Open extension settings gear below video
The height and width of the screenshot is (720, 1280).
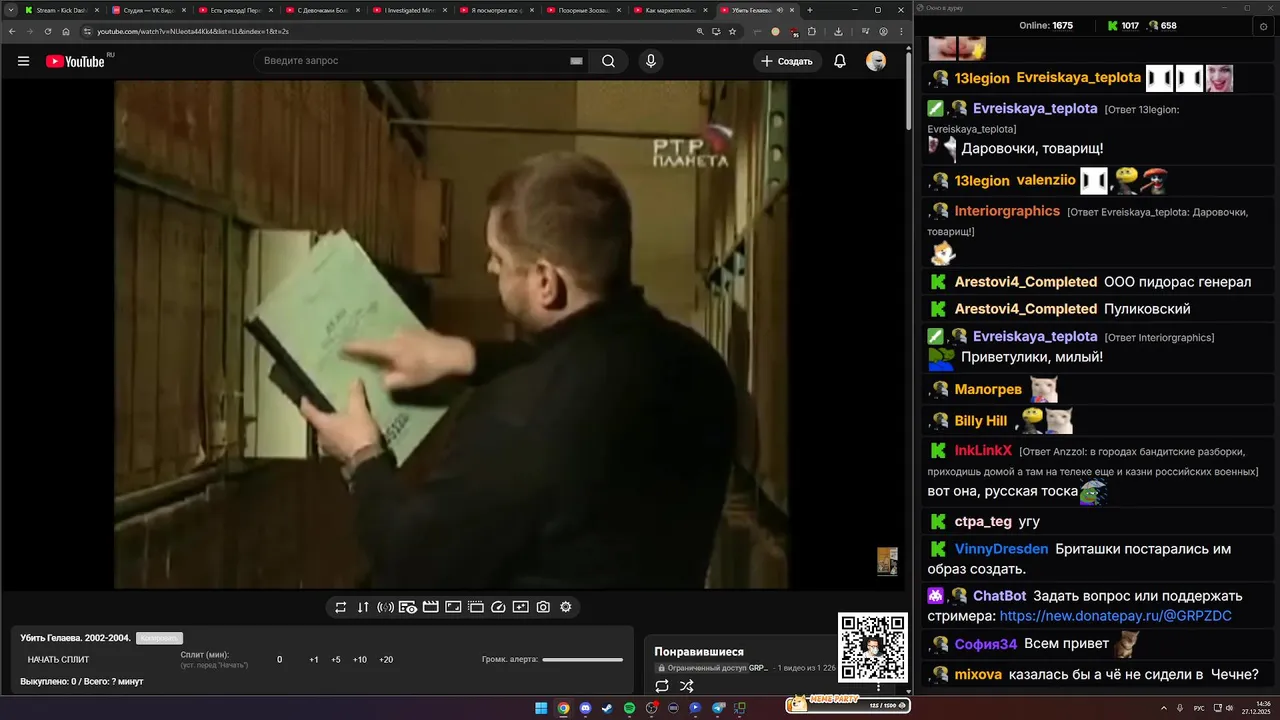tap(566, 607)
